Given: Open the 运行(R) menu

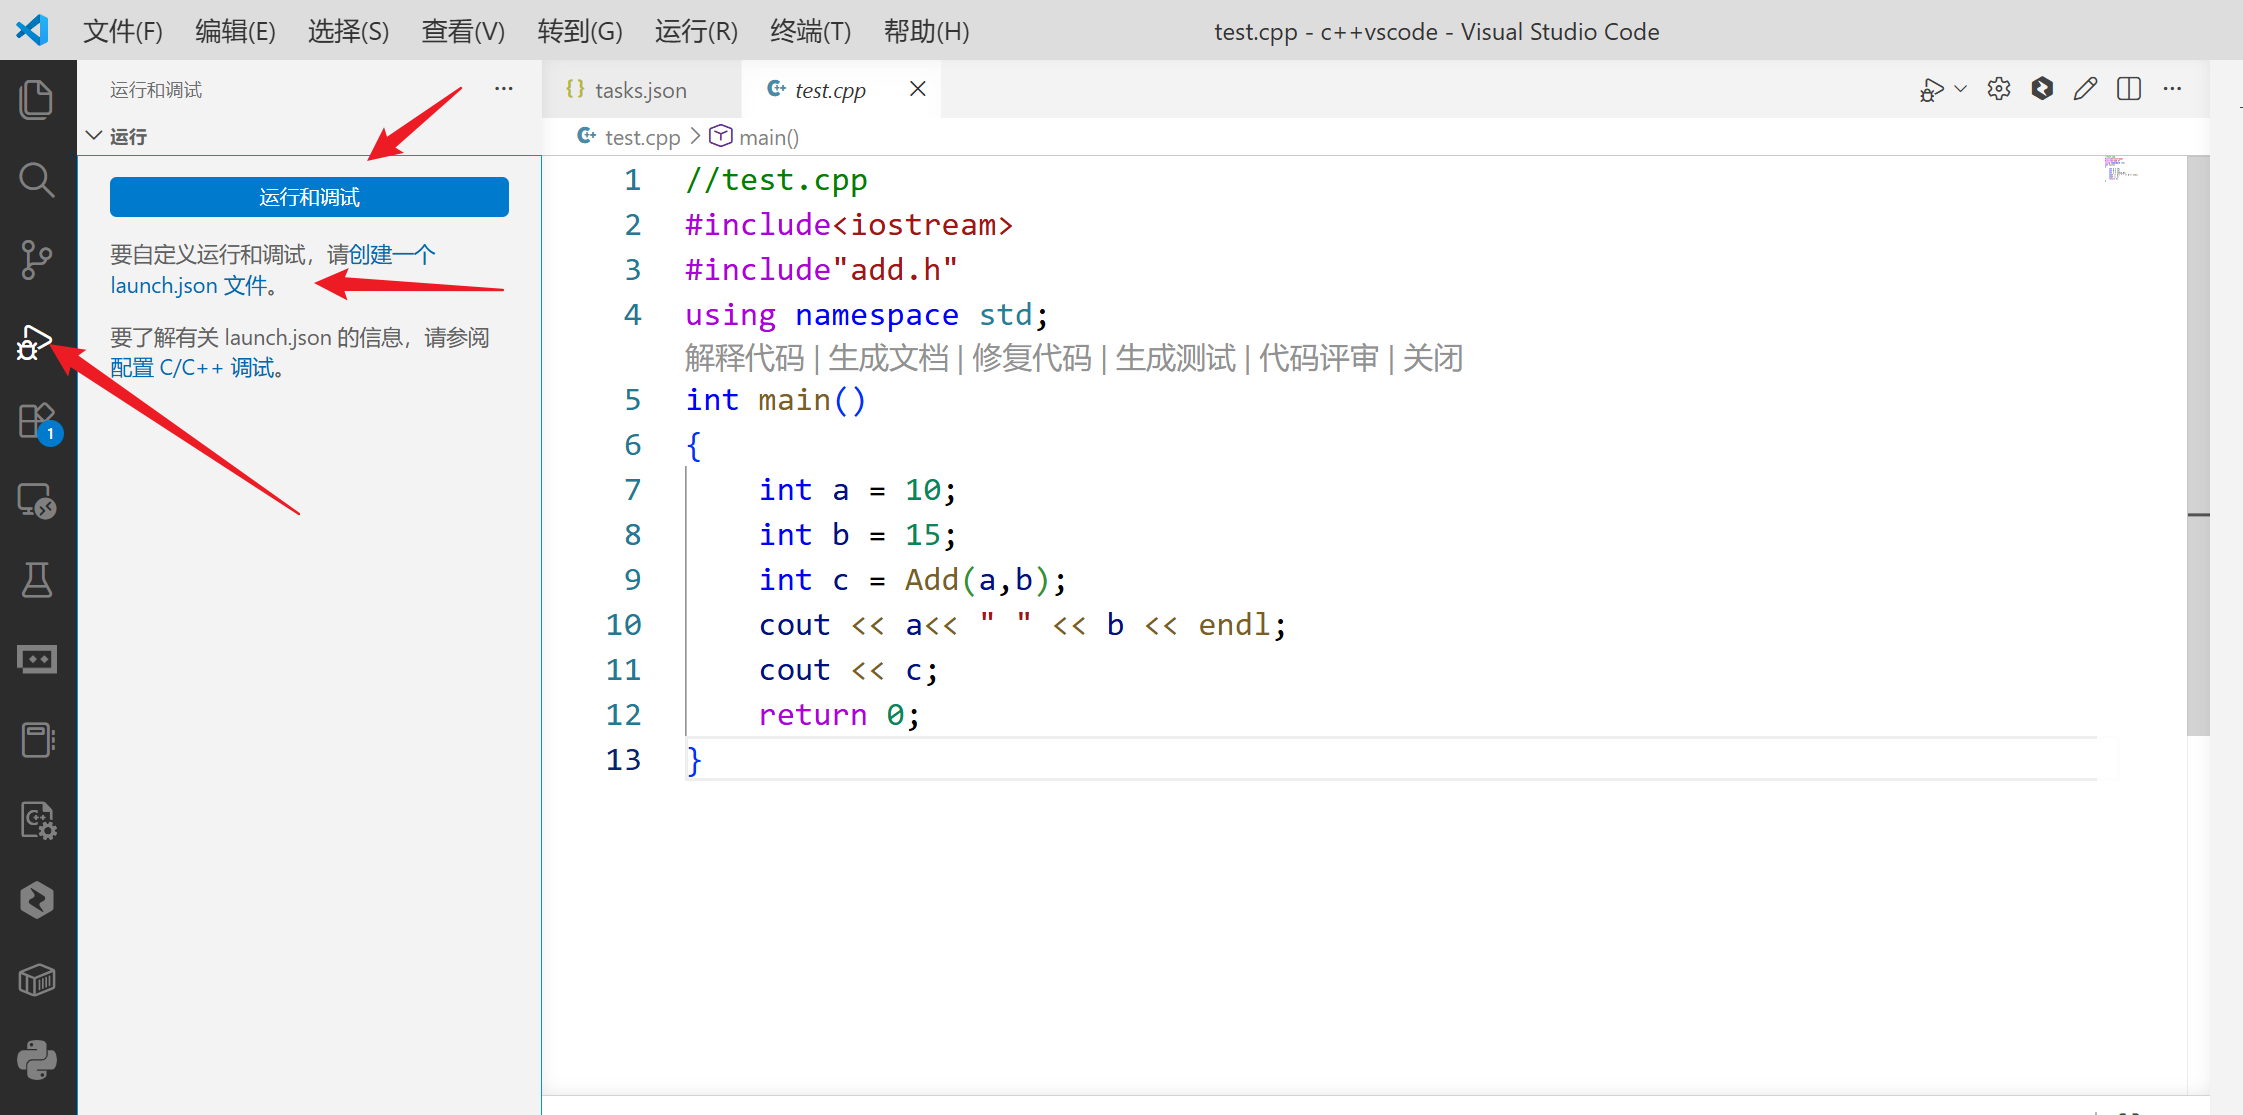Looking at the screenshot, I should pyautogui.click(x=696, y=31).
